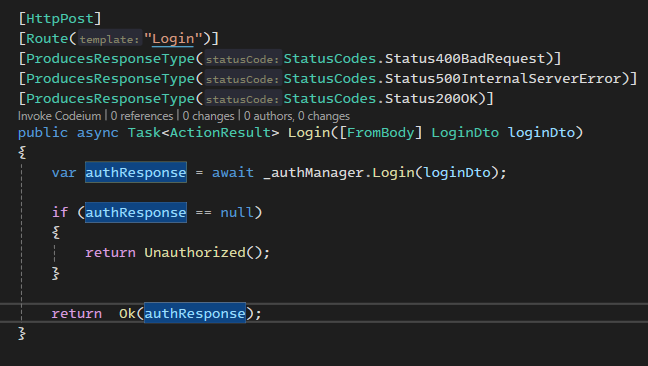Click the Invoke Codeium code lens

pos(60,116)
